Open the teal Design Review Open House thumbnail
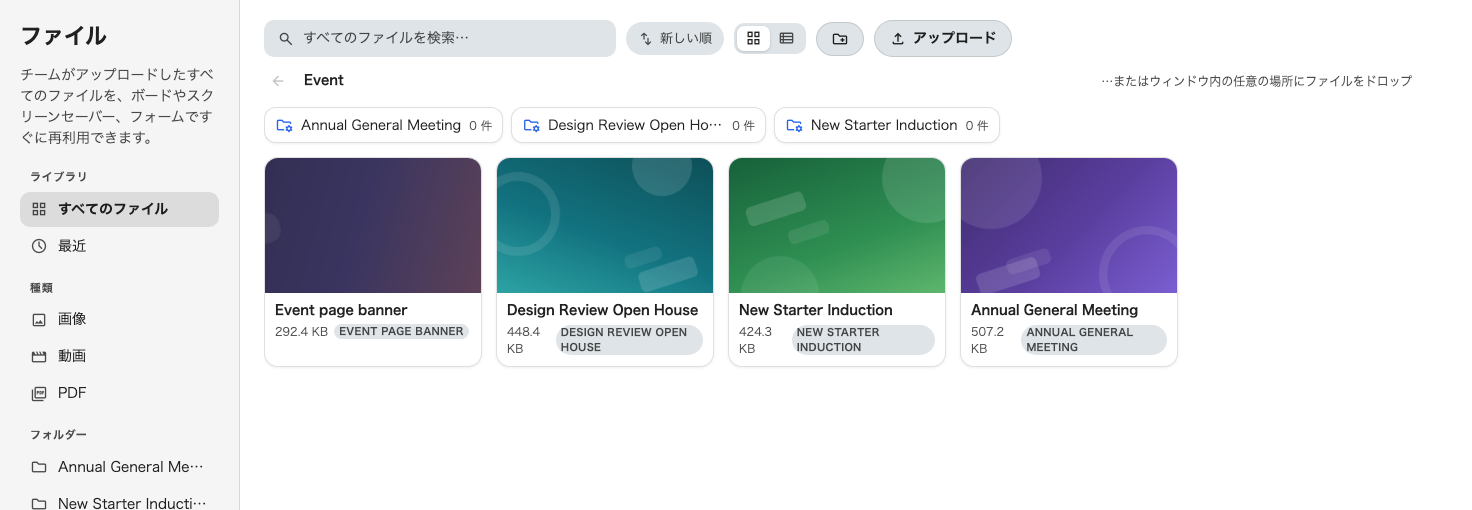The width and height of the screenshot is (1472, 510). 605,225
